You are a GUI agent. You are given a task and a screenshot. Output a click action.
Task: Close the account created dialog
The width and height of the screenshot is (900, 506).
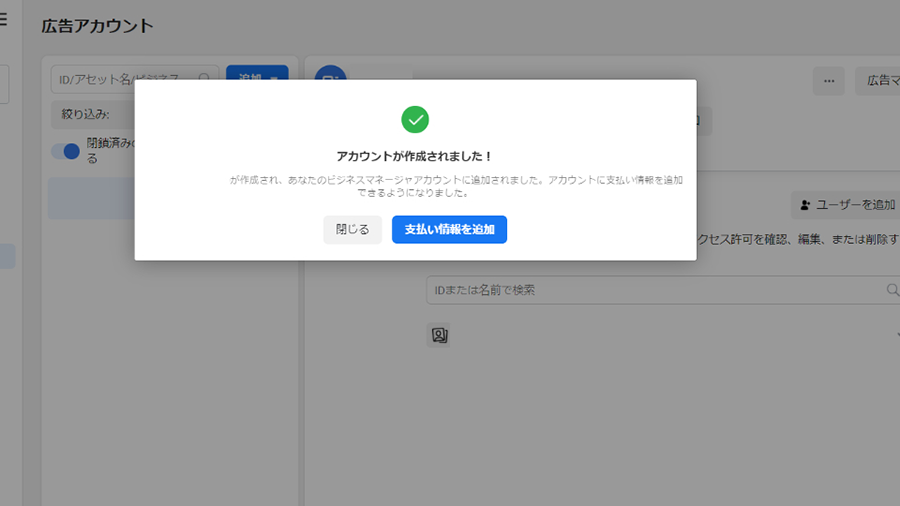[352, 229]
